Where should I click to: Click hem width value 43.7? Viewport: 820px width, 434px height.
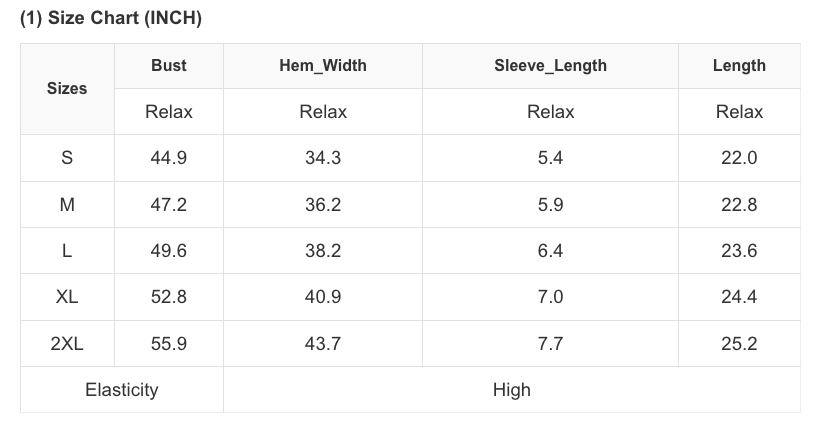click(x=323, y=344)
